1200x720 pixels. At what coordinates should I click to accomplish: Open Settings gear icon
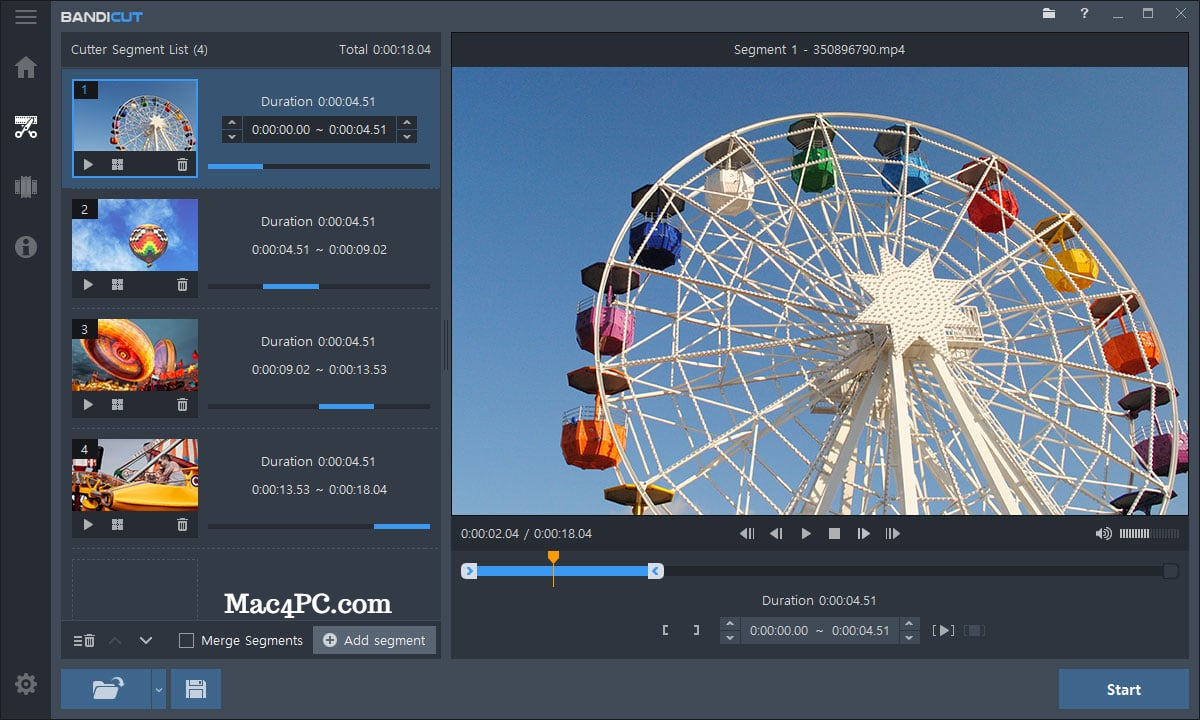click(26, 684)
